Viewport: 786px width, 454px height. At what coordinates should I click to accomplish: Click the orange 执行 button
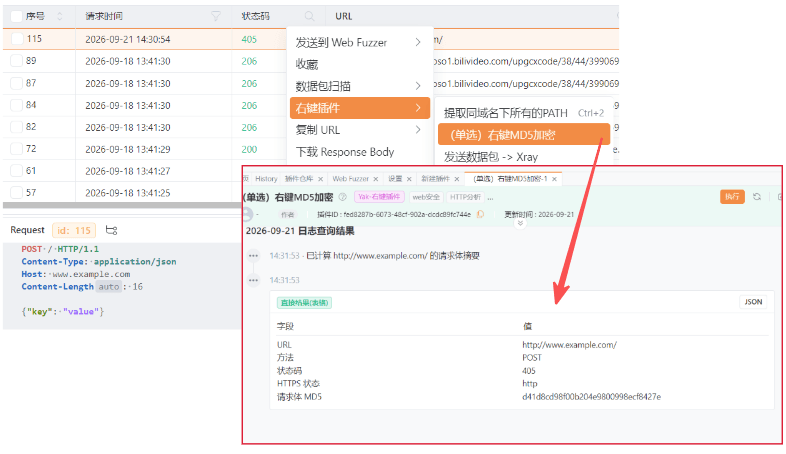point(732,197)
